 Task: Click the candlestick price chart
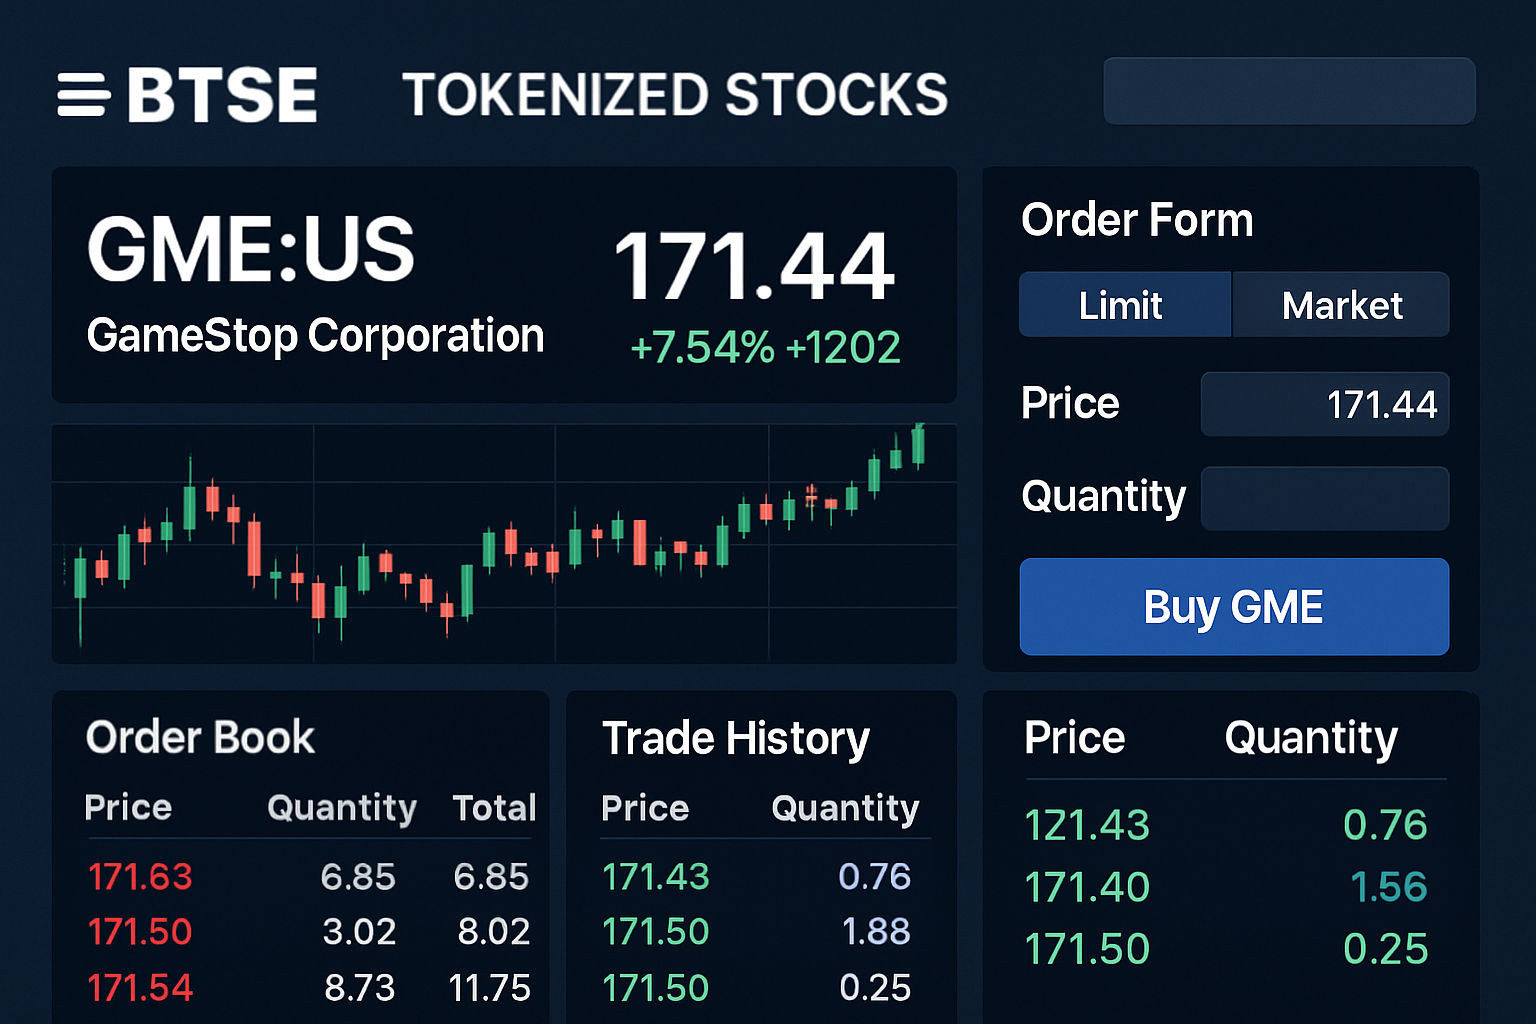[x=504, y=544]
